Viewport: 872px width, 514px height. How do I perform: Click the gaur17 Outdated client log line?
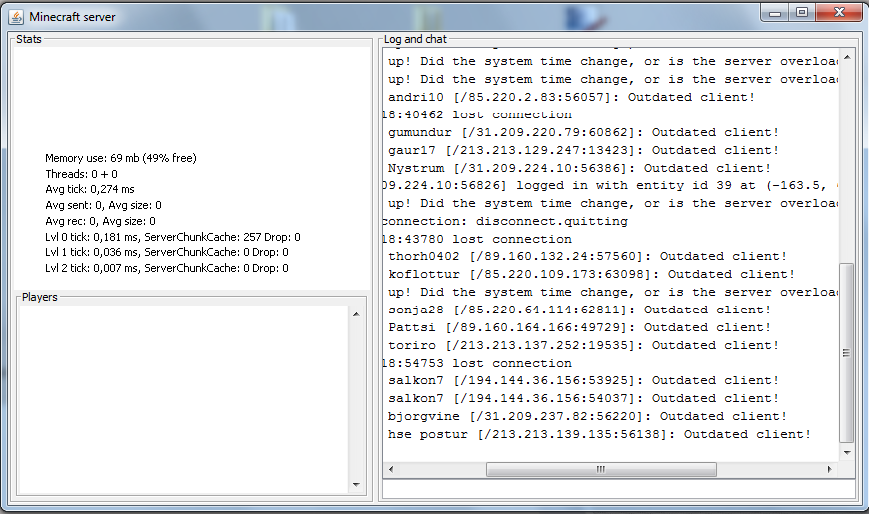tap(583, 150)
